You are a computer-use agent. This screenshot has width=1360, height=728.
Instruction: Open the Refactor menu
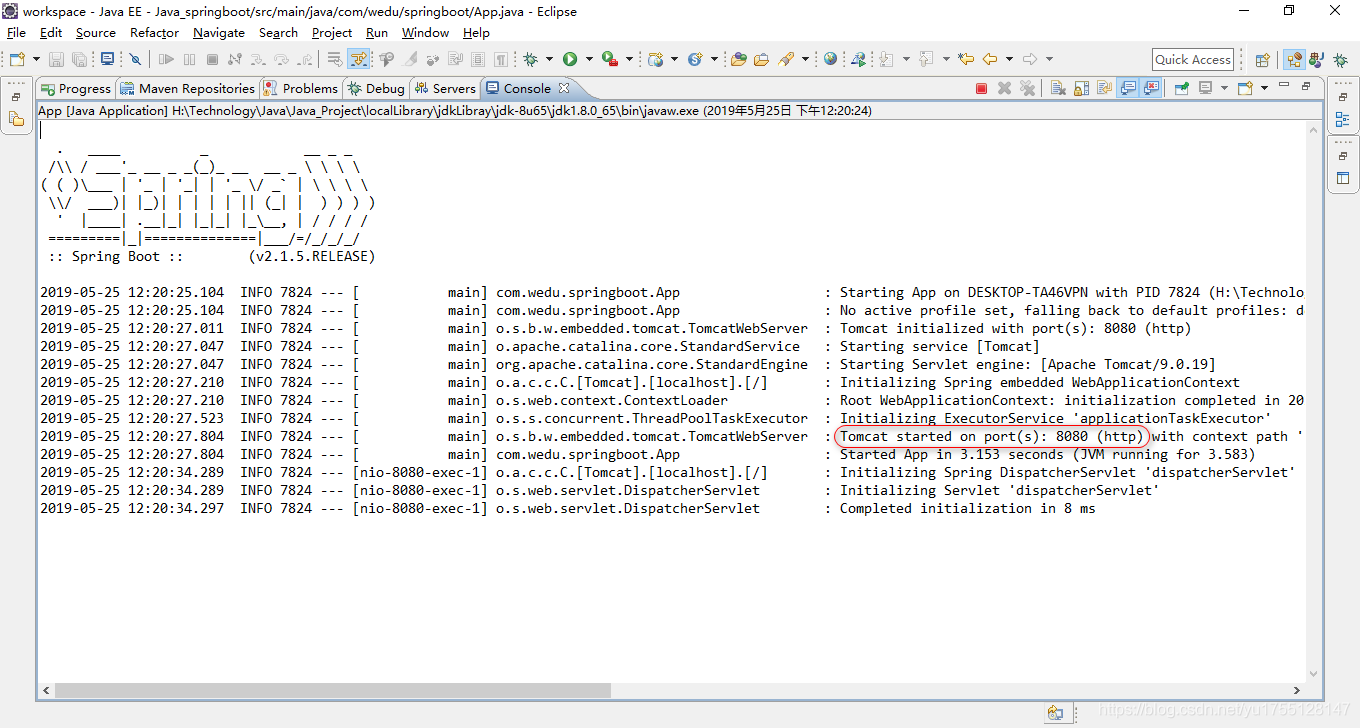pyautogui.click(x=154, y=33)
